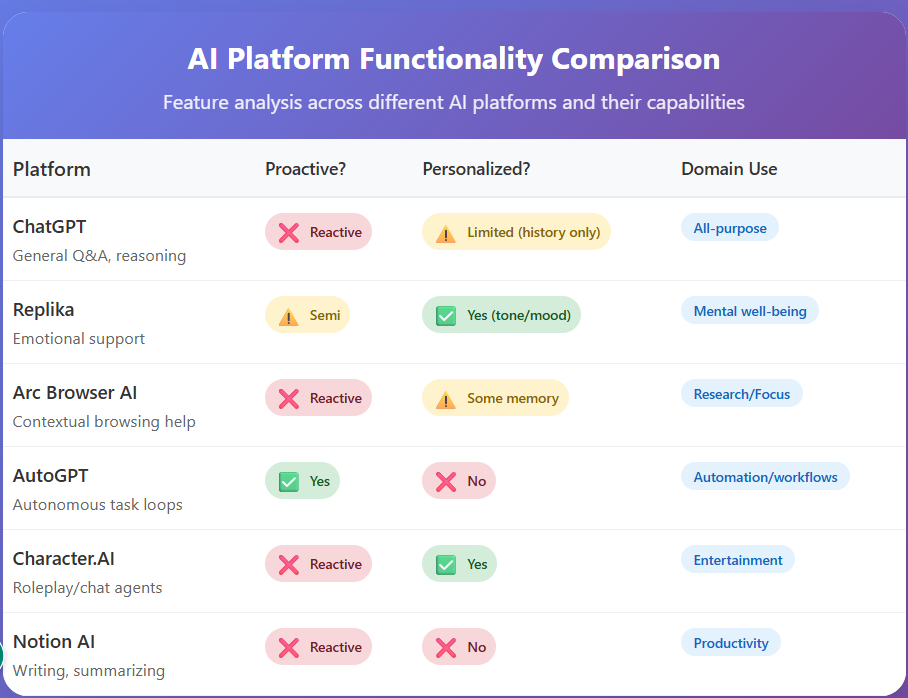Click red X icon in Notion AI Personalized cell
908x698 pixels.
click(446, 648)
